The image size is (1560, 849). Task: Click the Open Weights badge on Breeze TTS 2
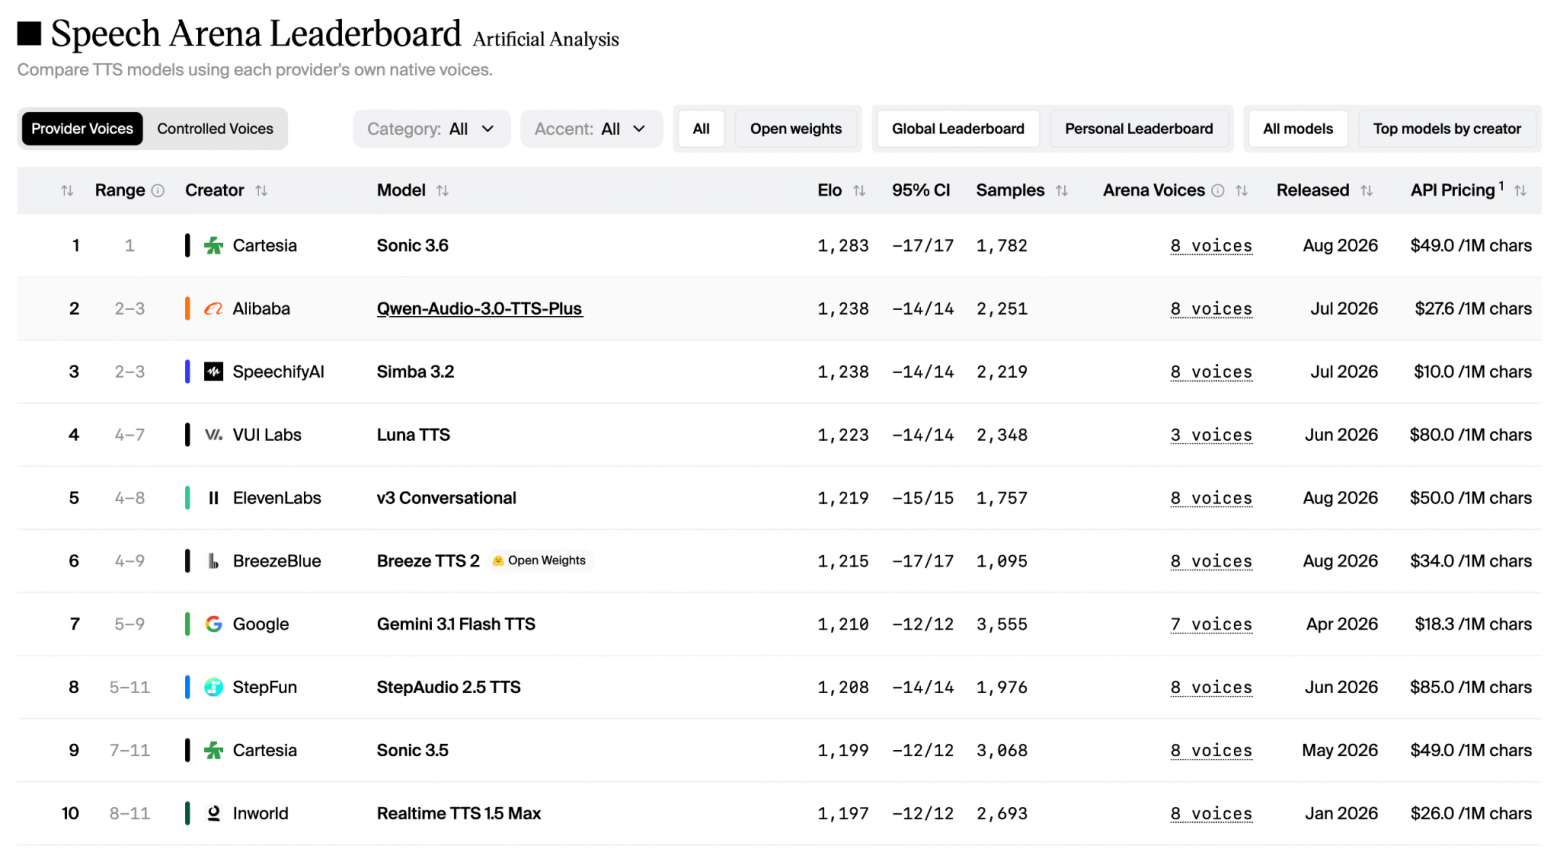click(x=540, y=561)
